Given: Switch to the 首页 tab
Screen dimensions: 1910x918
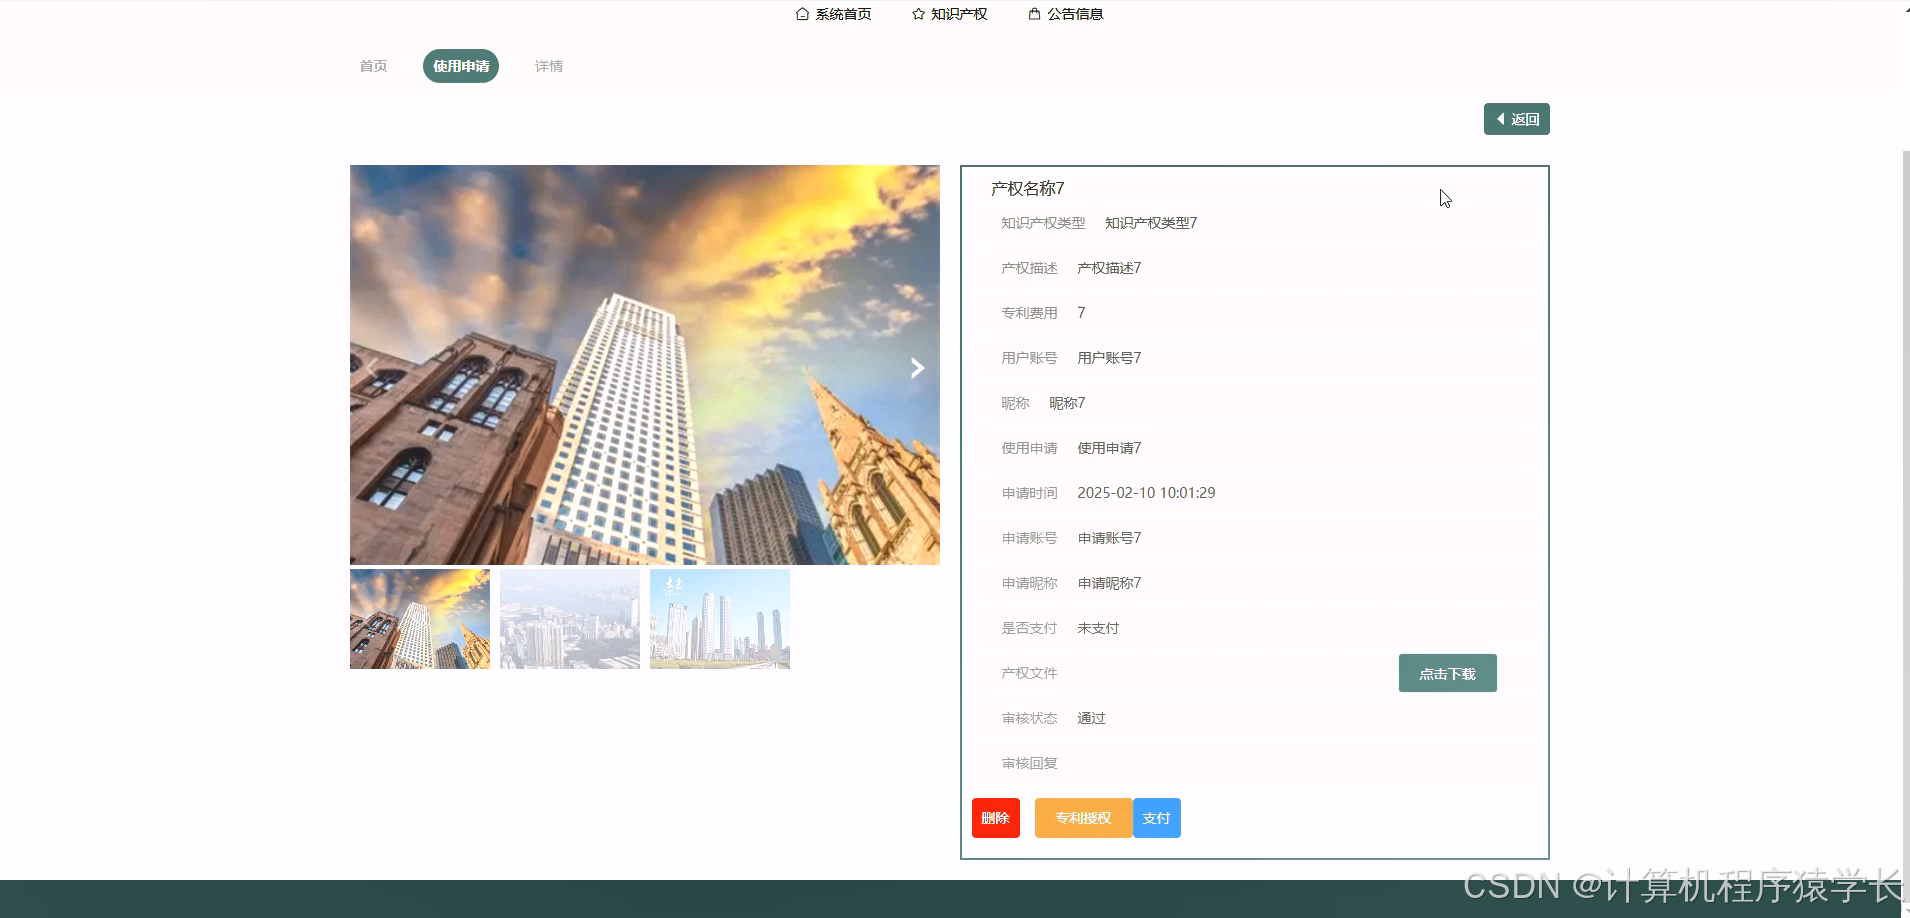Looking at the screenshot, I should click(372, 66).
